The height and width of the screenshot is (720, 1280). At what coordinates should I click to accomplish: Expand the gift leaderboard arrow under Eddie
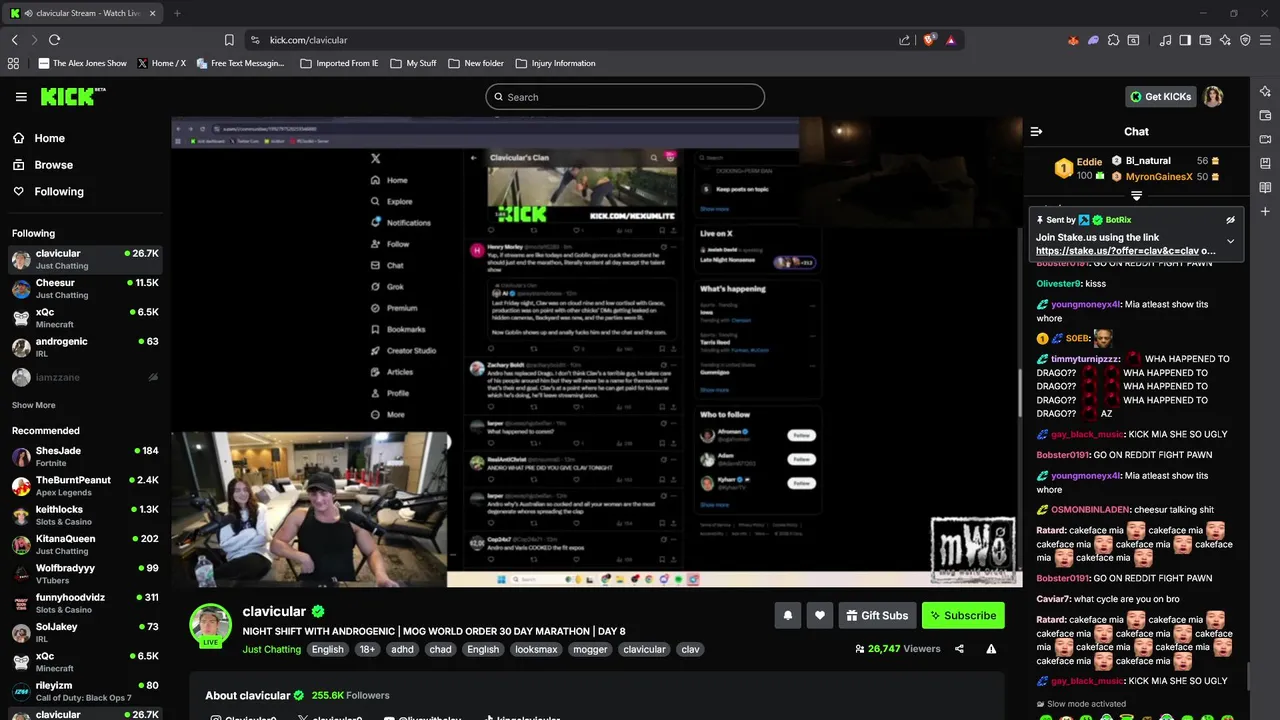[1136, 196]
